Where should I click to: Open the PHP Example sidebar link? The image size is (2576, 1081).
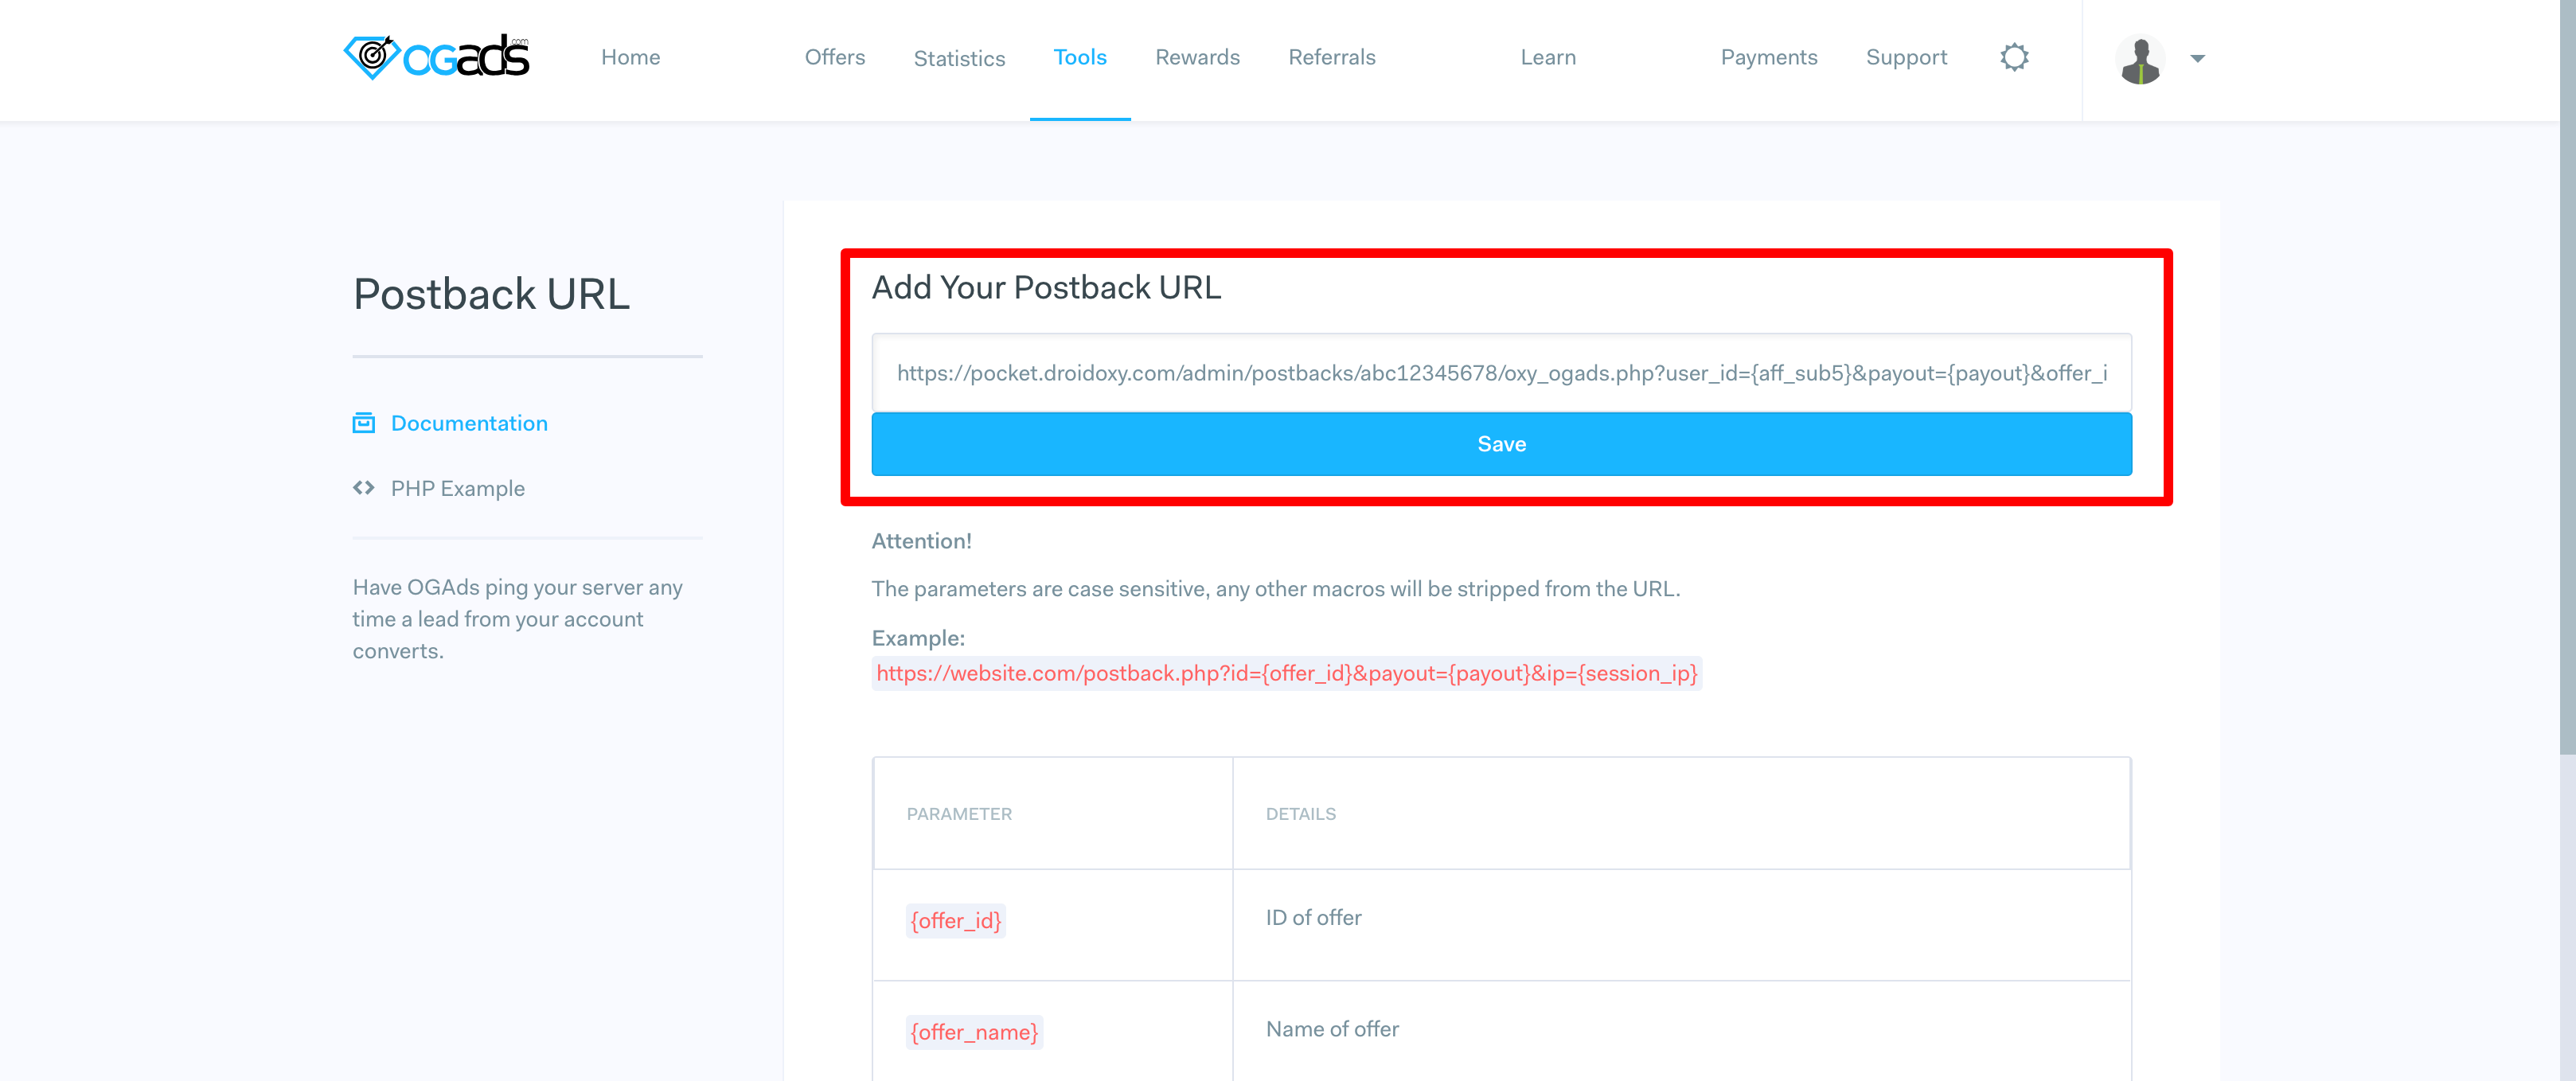point(457,488)
